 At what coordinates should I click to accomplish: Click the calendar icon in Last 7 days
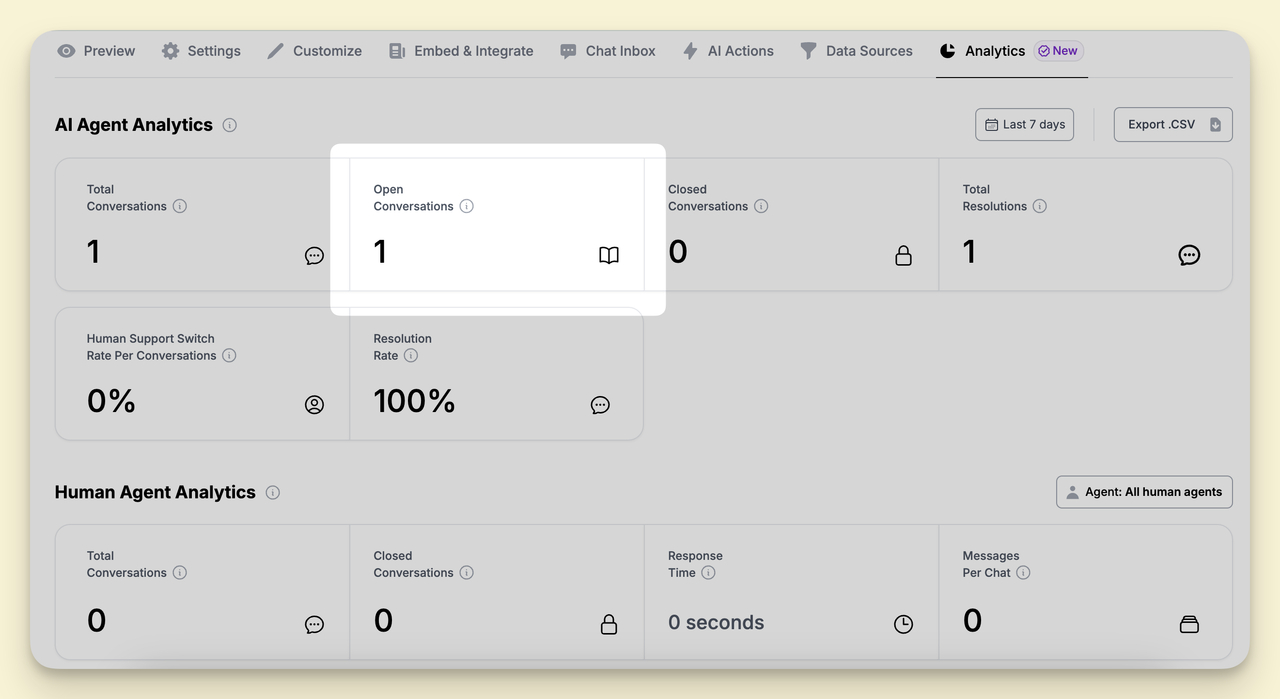(x=991, y=125)
